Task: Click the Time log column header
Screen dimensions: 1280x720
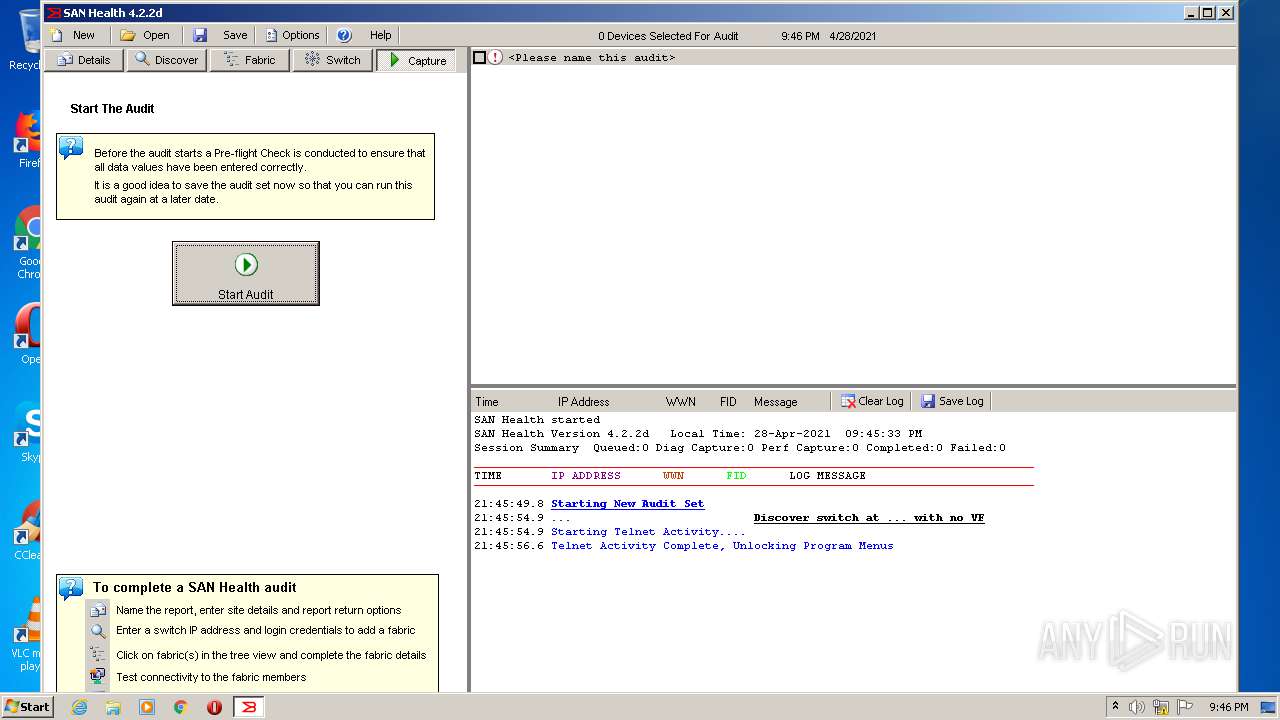Action: [x=487, y=402]
